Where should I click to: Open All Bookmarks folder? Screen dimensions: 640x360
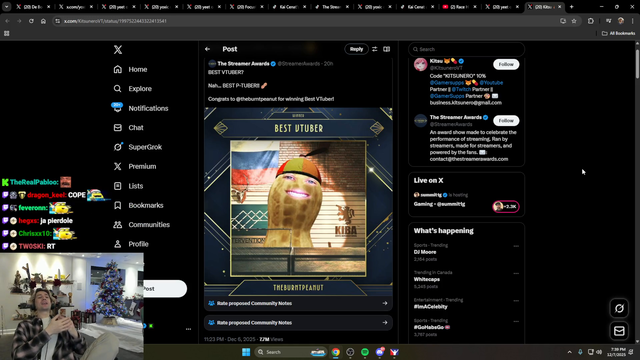point(618,33)
